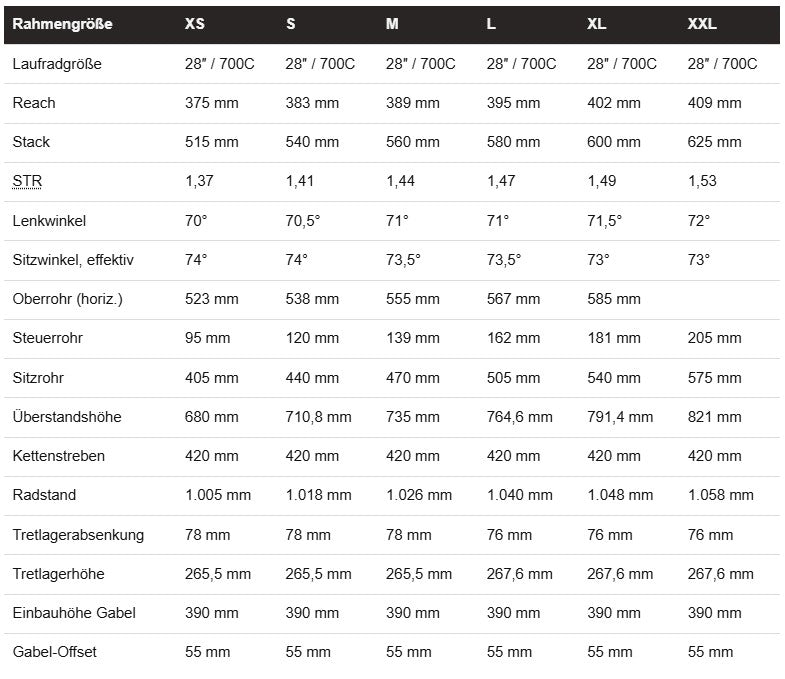
Task: Click the underlined STR abbreviation label
Action: pos(27,181)
